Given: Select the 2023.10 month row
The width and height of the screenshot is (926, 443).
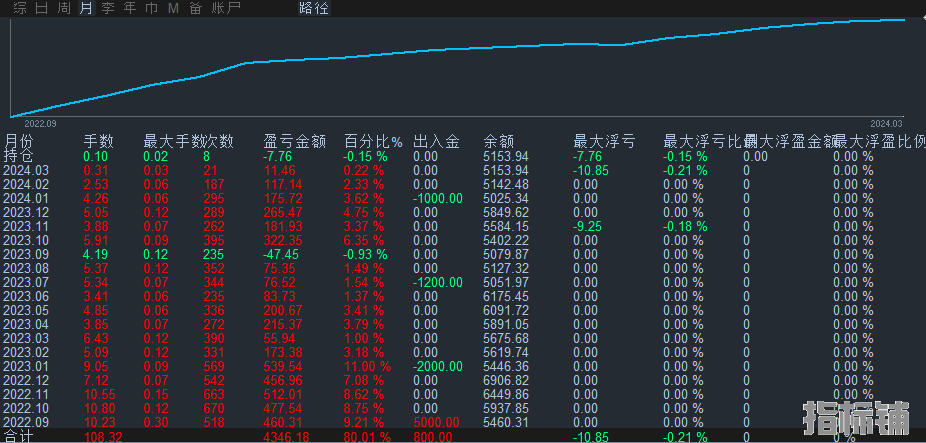Looking at the screenshot, I should tap(27, 240).
